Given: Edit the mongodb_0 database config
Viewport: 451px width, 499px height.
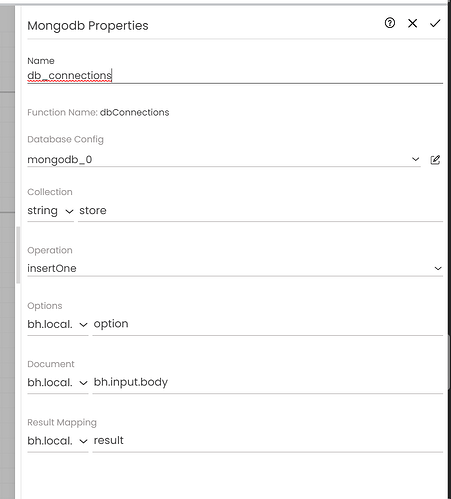Looking at the screenshot, I should click(x=435, y=160).
